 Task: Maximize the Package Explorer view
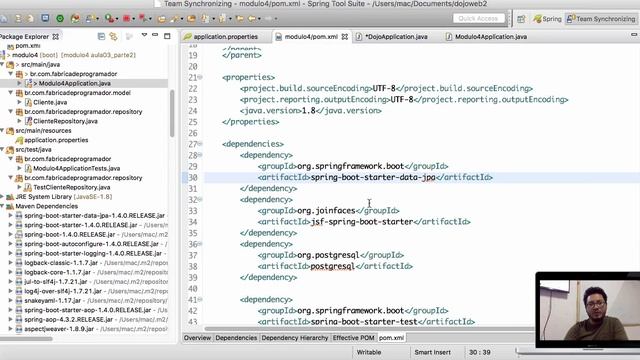[167, 36]
